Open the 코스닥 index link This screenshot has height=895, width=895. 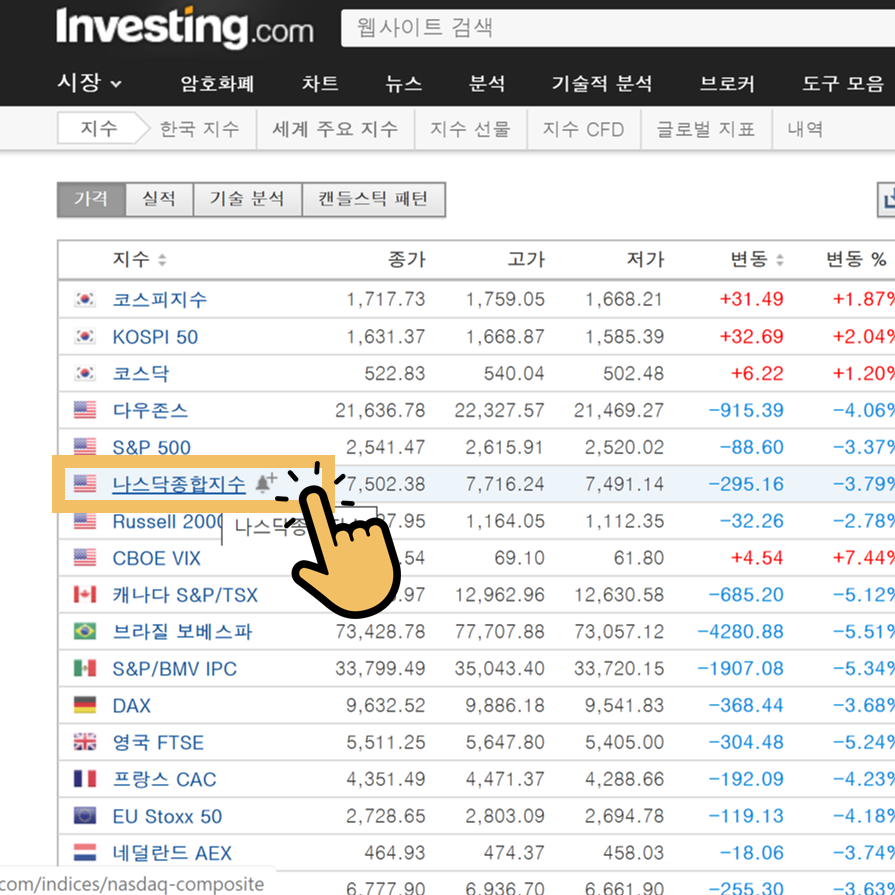coord(141,374)
